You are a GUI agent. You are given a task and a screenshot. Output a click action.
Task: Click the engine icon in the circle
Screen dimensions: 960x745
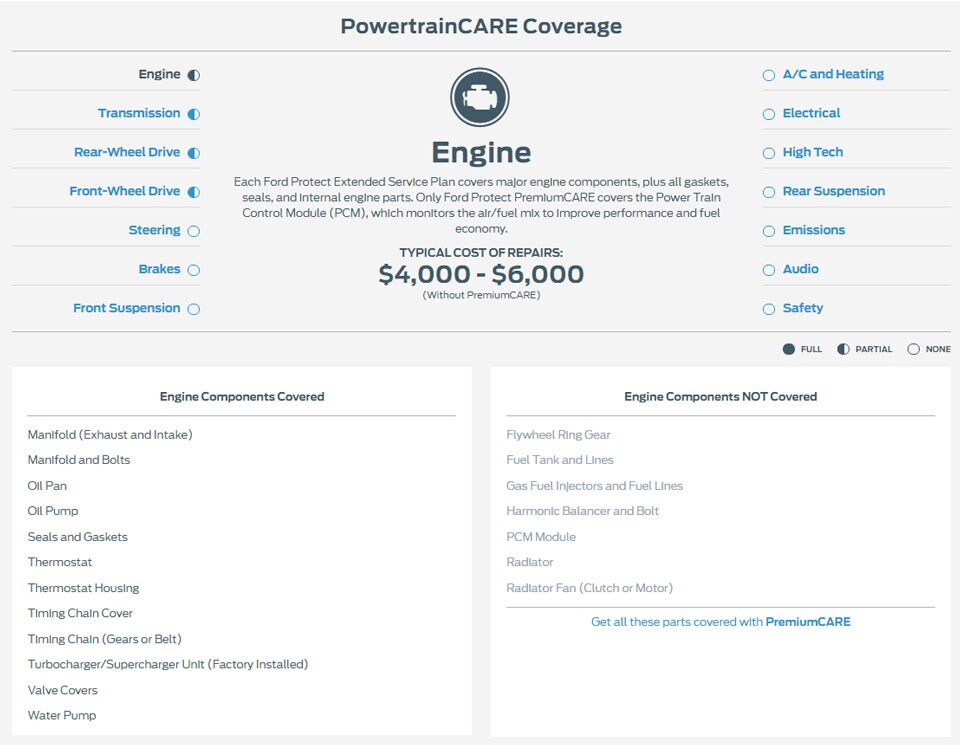[x=480, y=97]
